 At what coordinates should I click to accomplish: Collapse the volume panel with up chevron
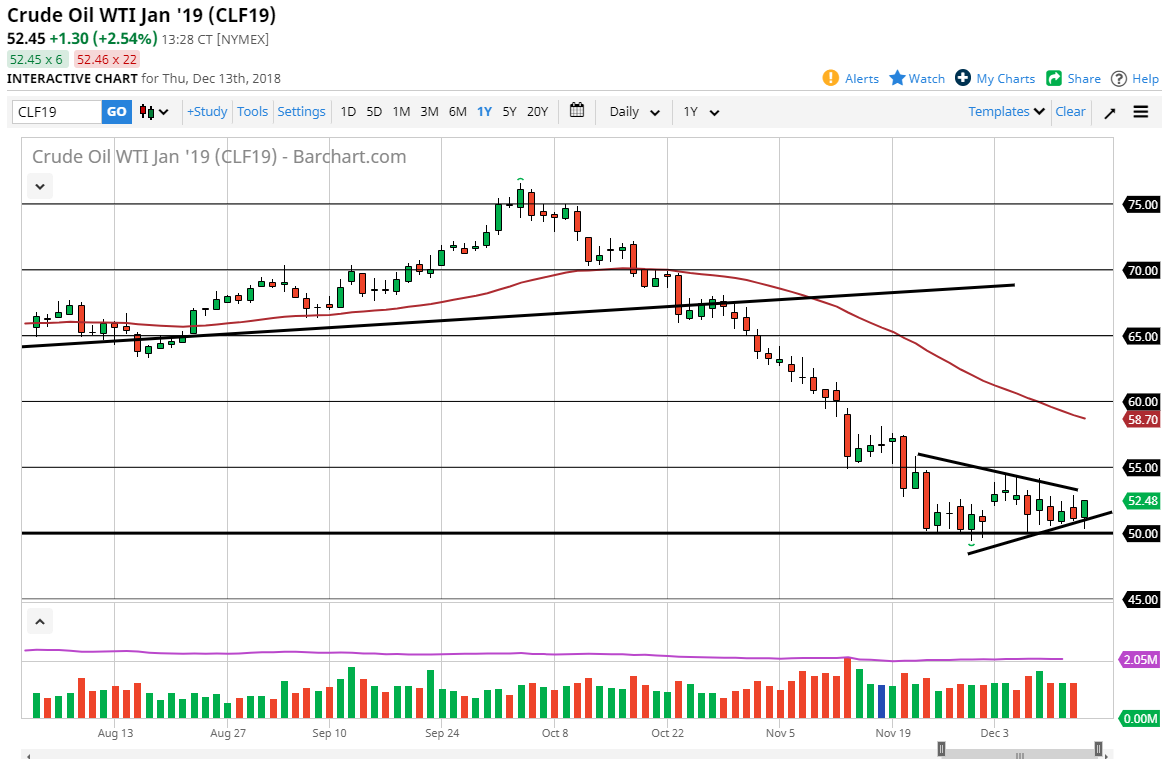(39, 620)
